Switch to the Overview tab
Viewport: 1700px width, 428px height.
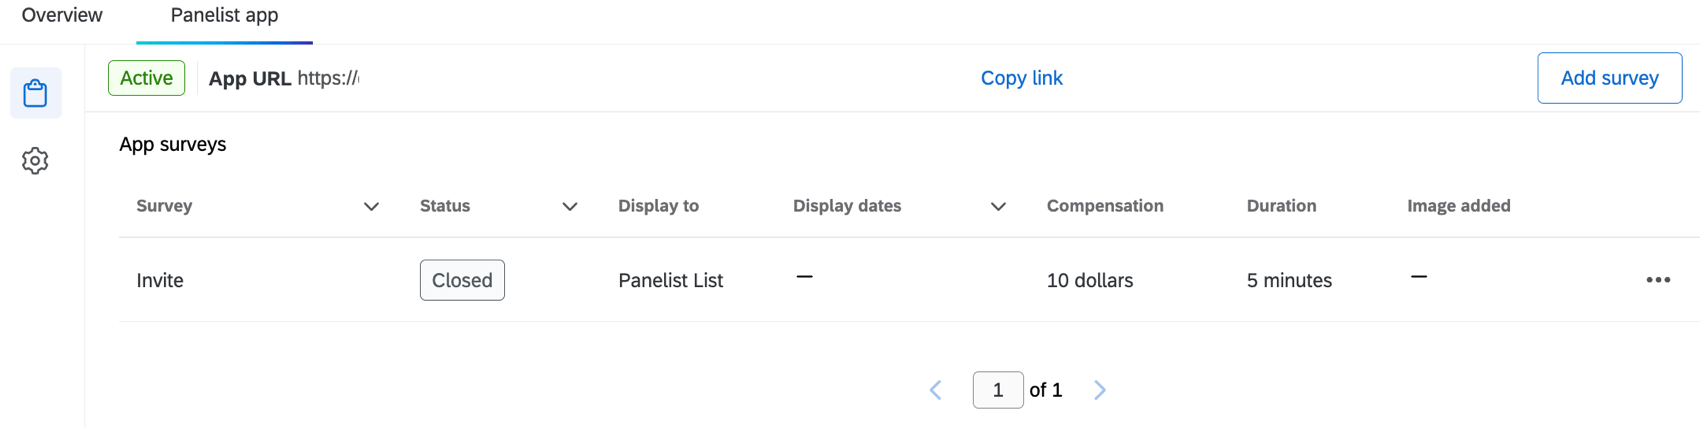click(62, 15)
